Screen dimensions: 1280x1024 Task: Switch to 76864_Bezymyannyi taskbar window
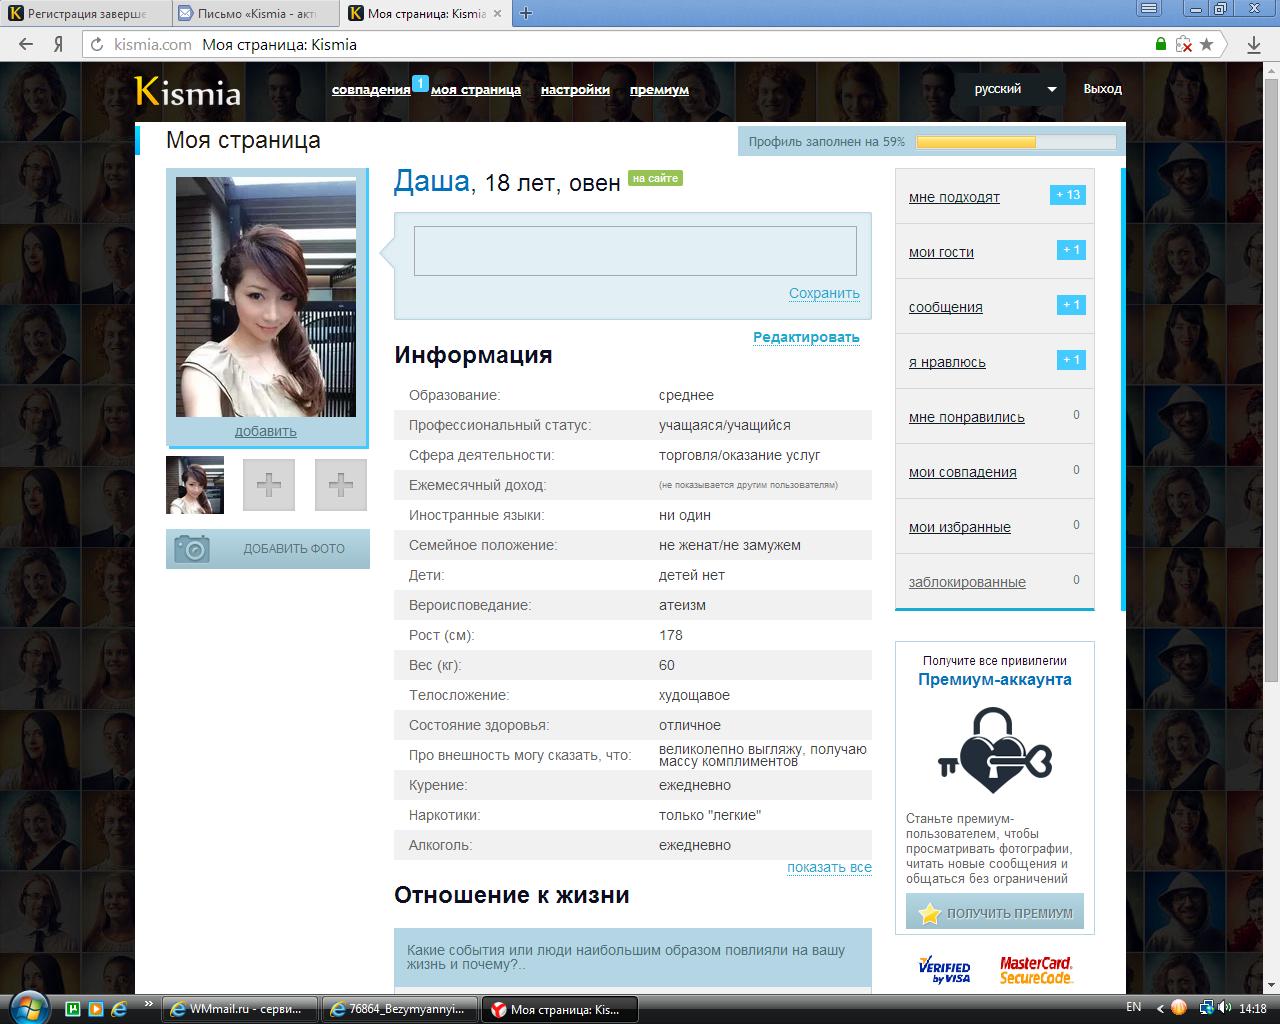coord(400,1009)
